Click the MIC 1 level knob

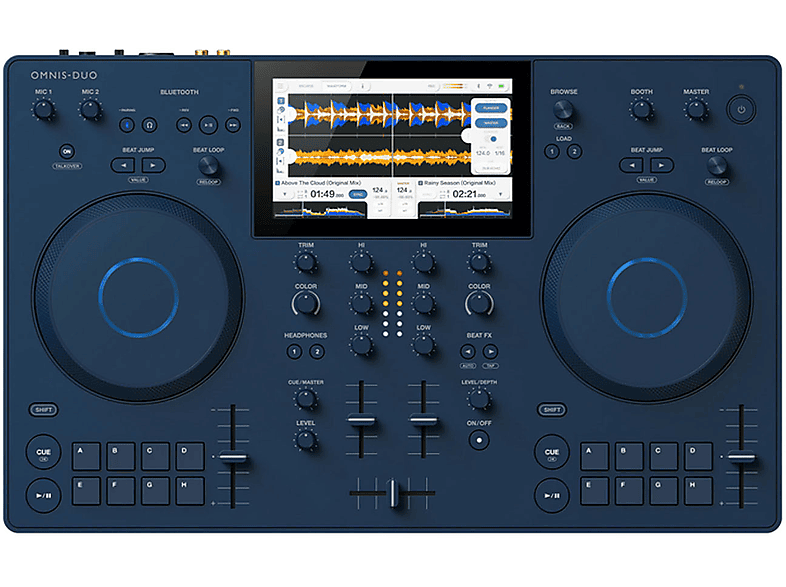tap(44, 109)
